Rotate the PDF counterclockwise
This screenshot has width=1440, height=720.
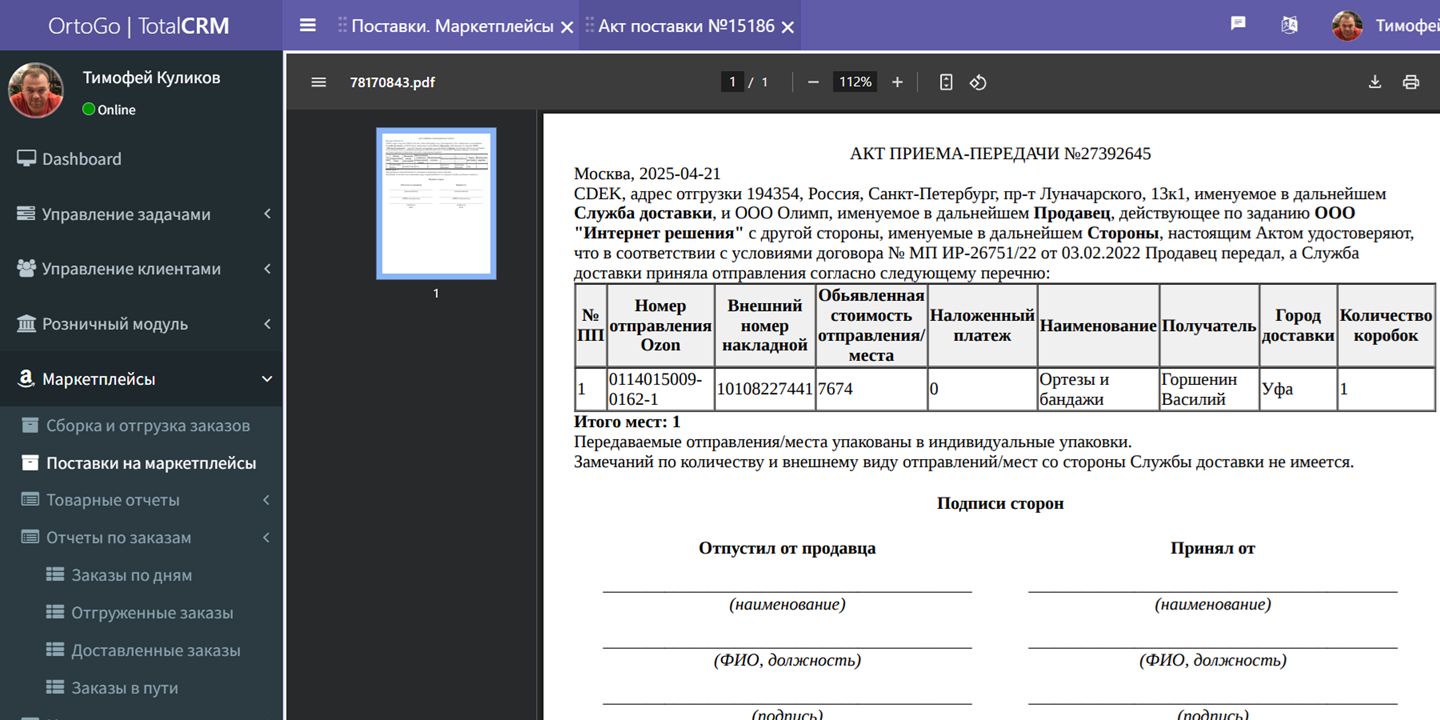(978, 82)
